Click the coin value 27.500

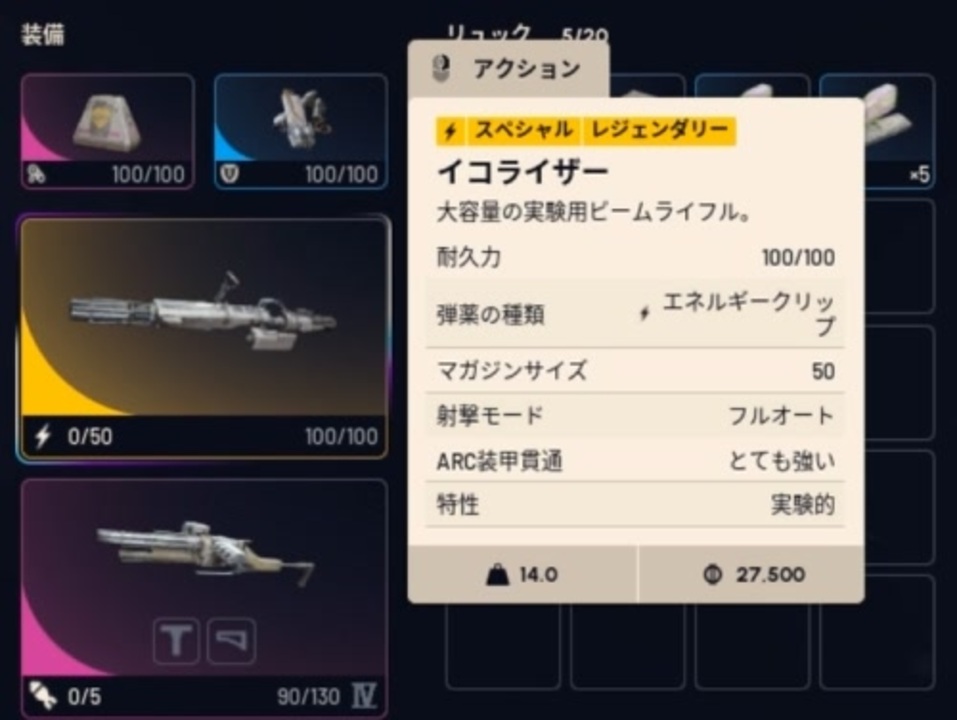click(x=770, y=574)
